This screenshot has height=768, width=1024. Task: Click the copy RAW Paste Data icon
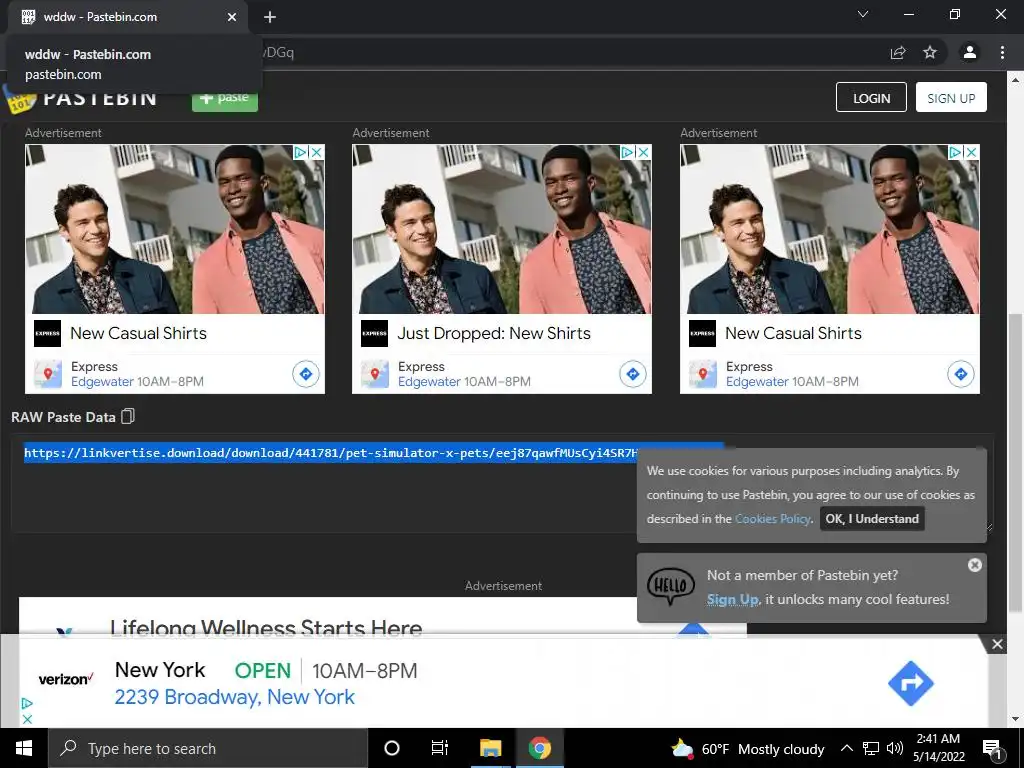pos(128,417)
